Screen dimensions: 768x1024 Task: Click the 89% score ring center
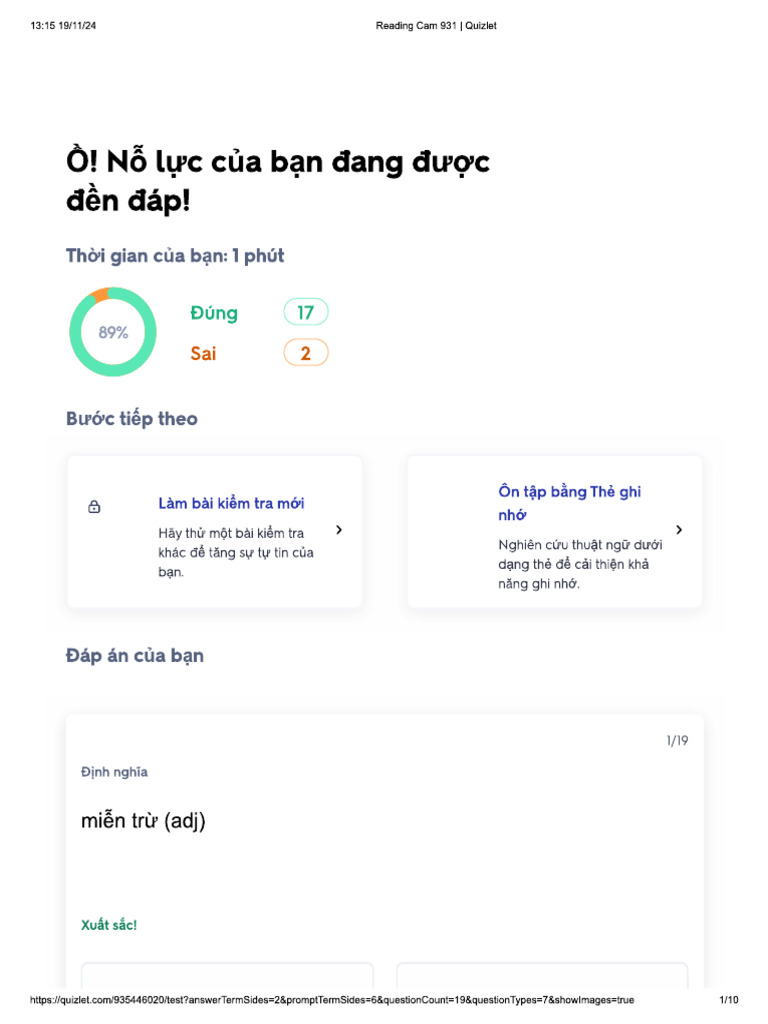[113, 333]
